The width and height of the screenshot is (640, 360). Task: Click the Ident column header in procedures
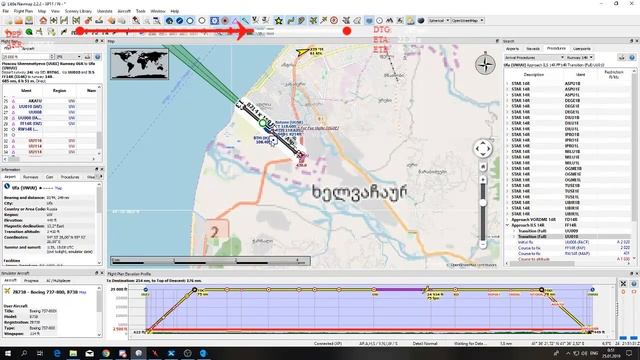click(580, 75)
